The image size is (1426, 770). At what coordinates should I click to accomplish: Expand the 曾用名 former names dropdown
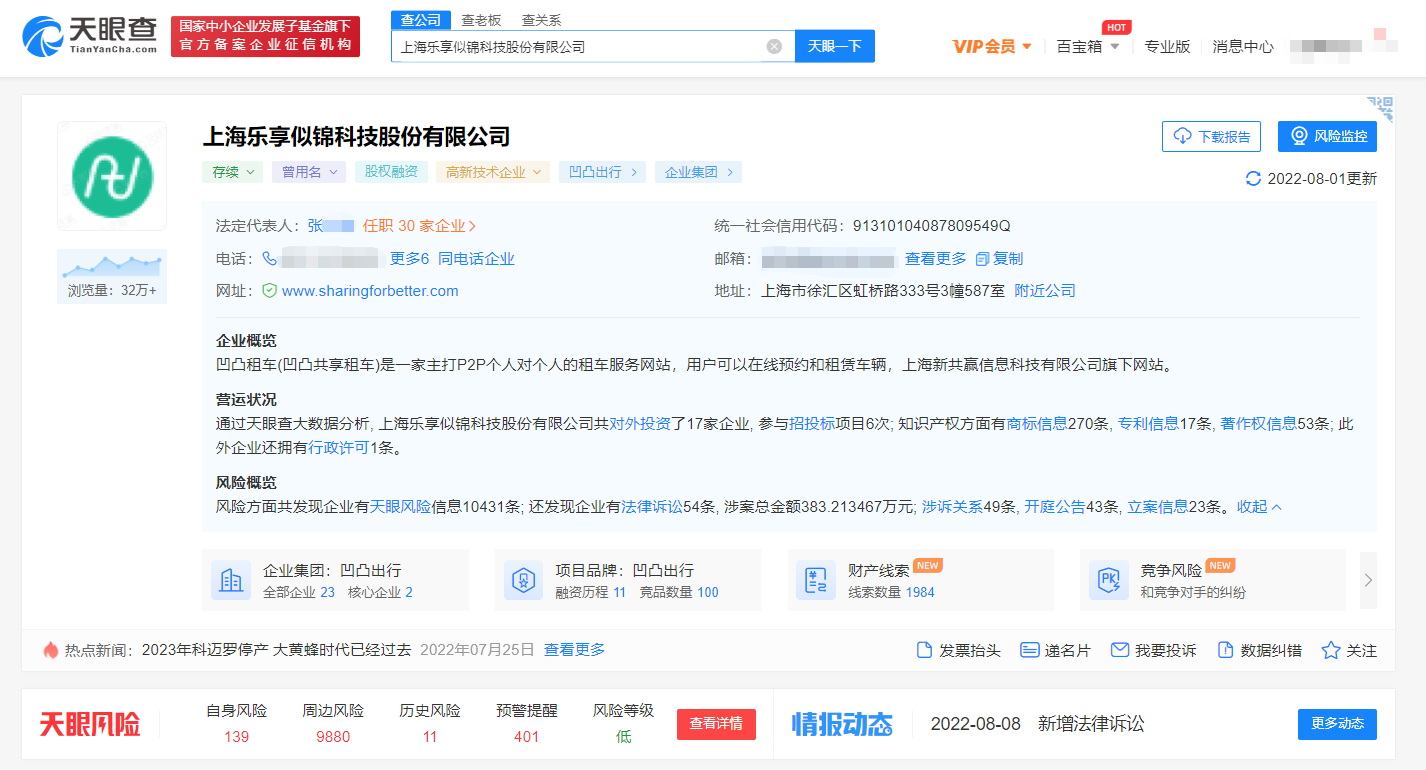click(309, 172)
